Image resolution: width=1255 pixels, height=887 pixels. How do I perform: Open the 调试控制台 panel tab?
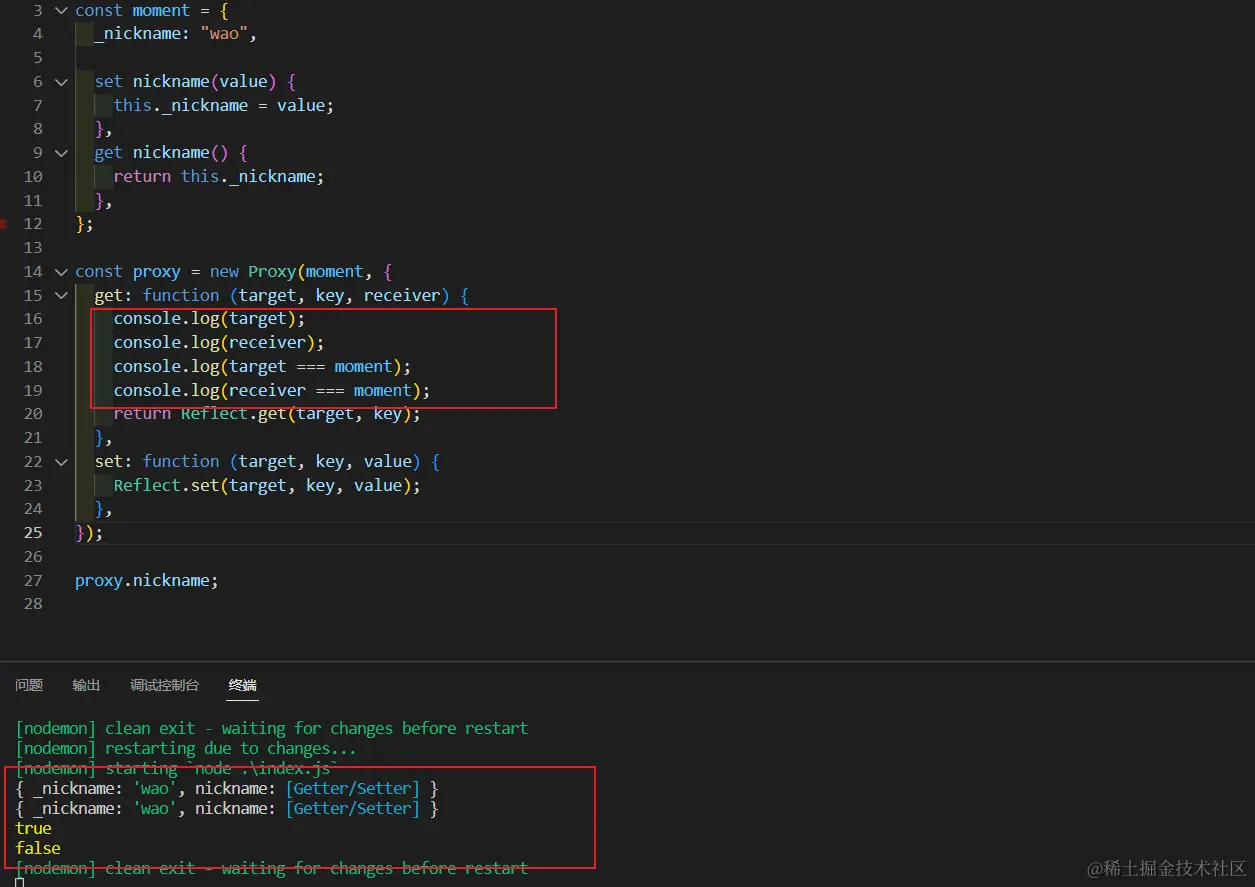[164, 685]
